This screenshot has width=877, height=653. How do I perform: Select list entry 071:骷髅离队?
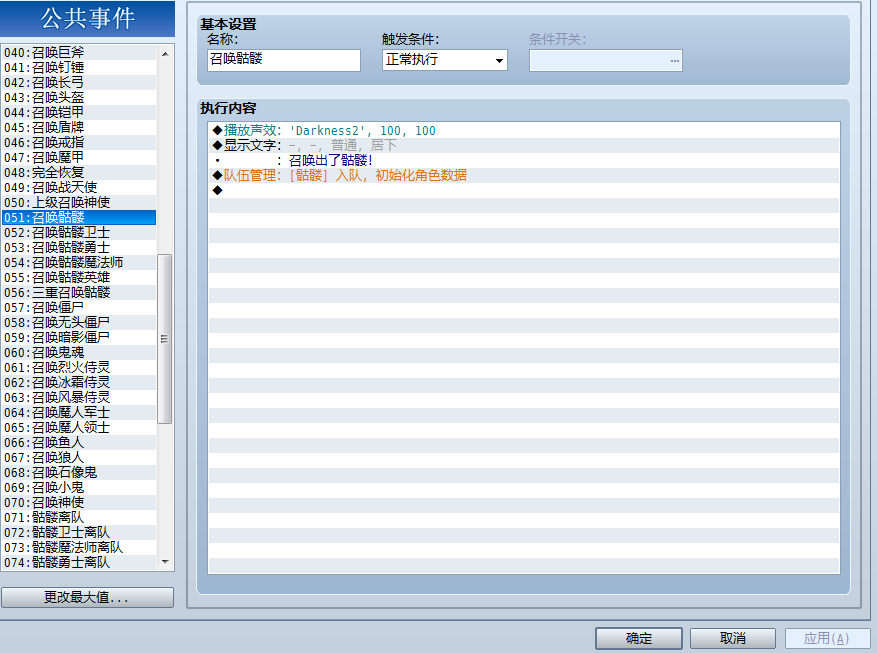pyautogui.click(x=79, y=518)
